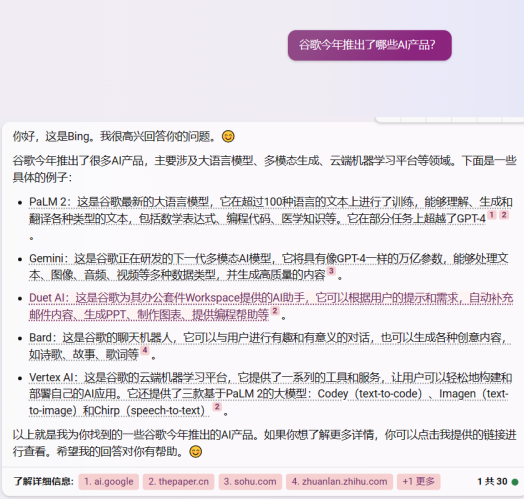Viewport: 524px width, 499px height.
Task: Click the user question bubble about Google AI products
Action: point(370,45)
